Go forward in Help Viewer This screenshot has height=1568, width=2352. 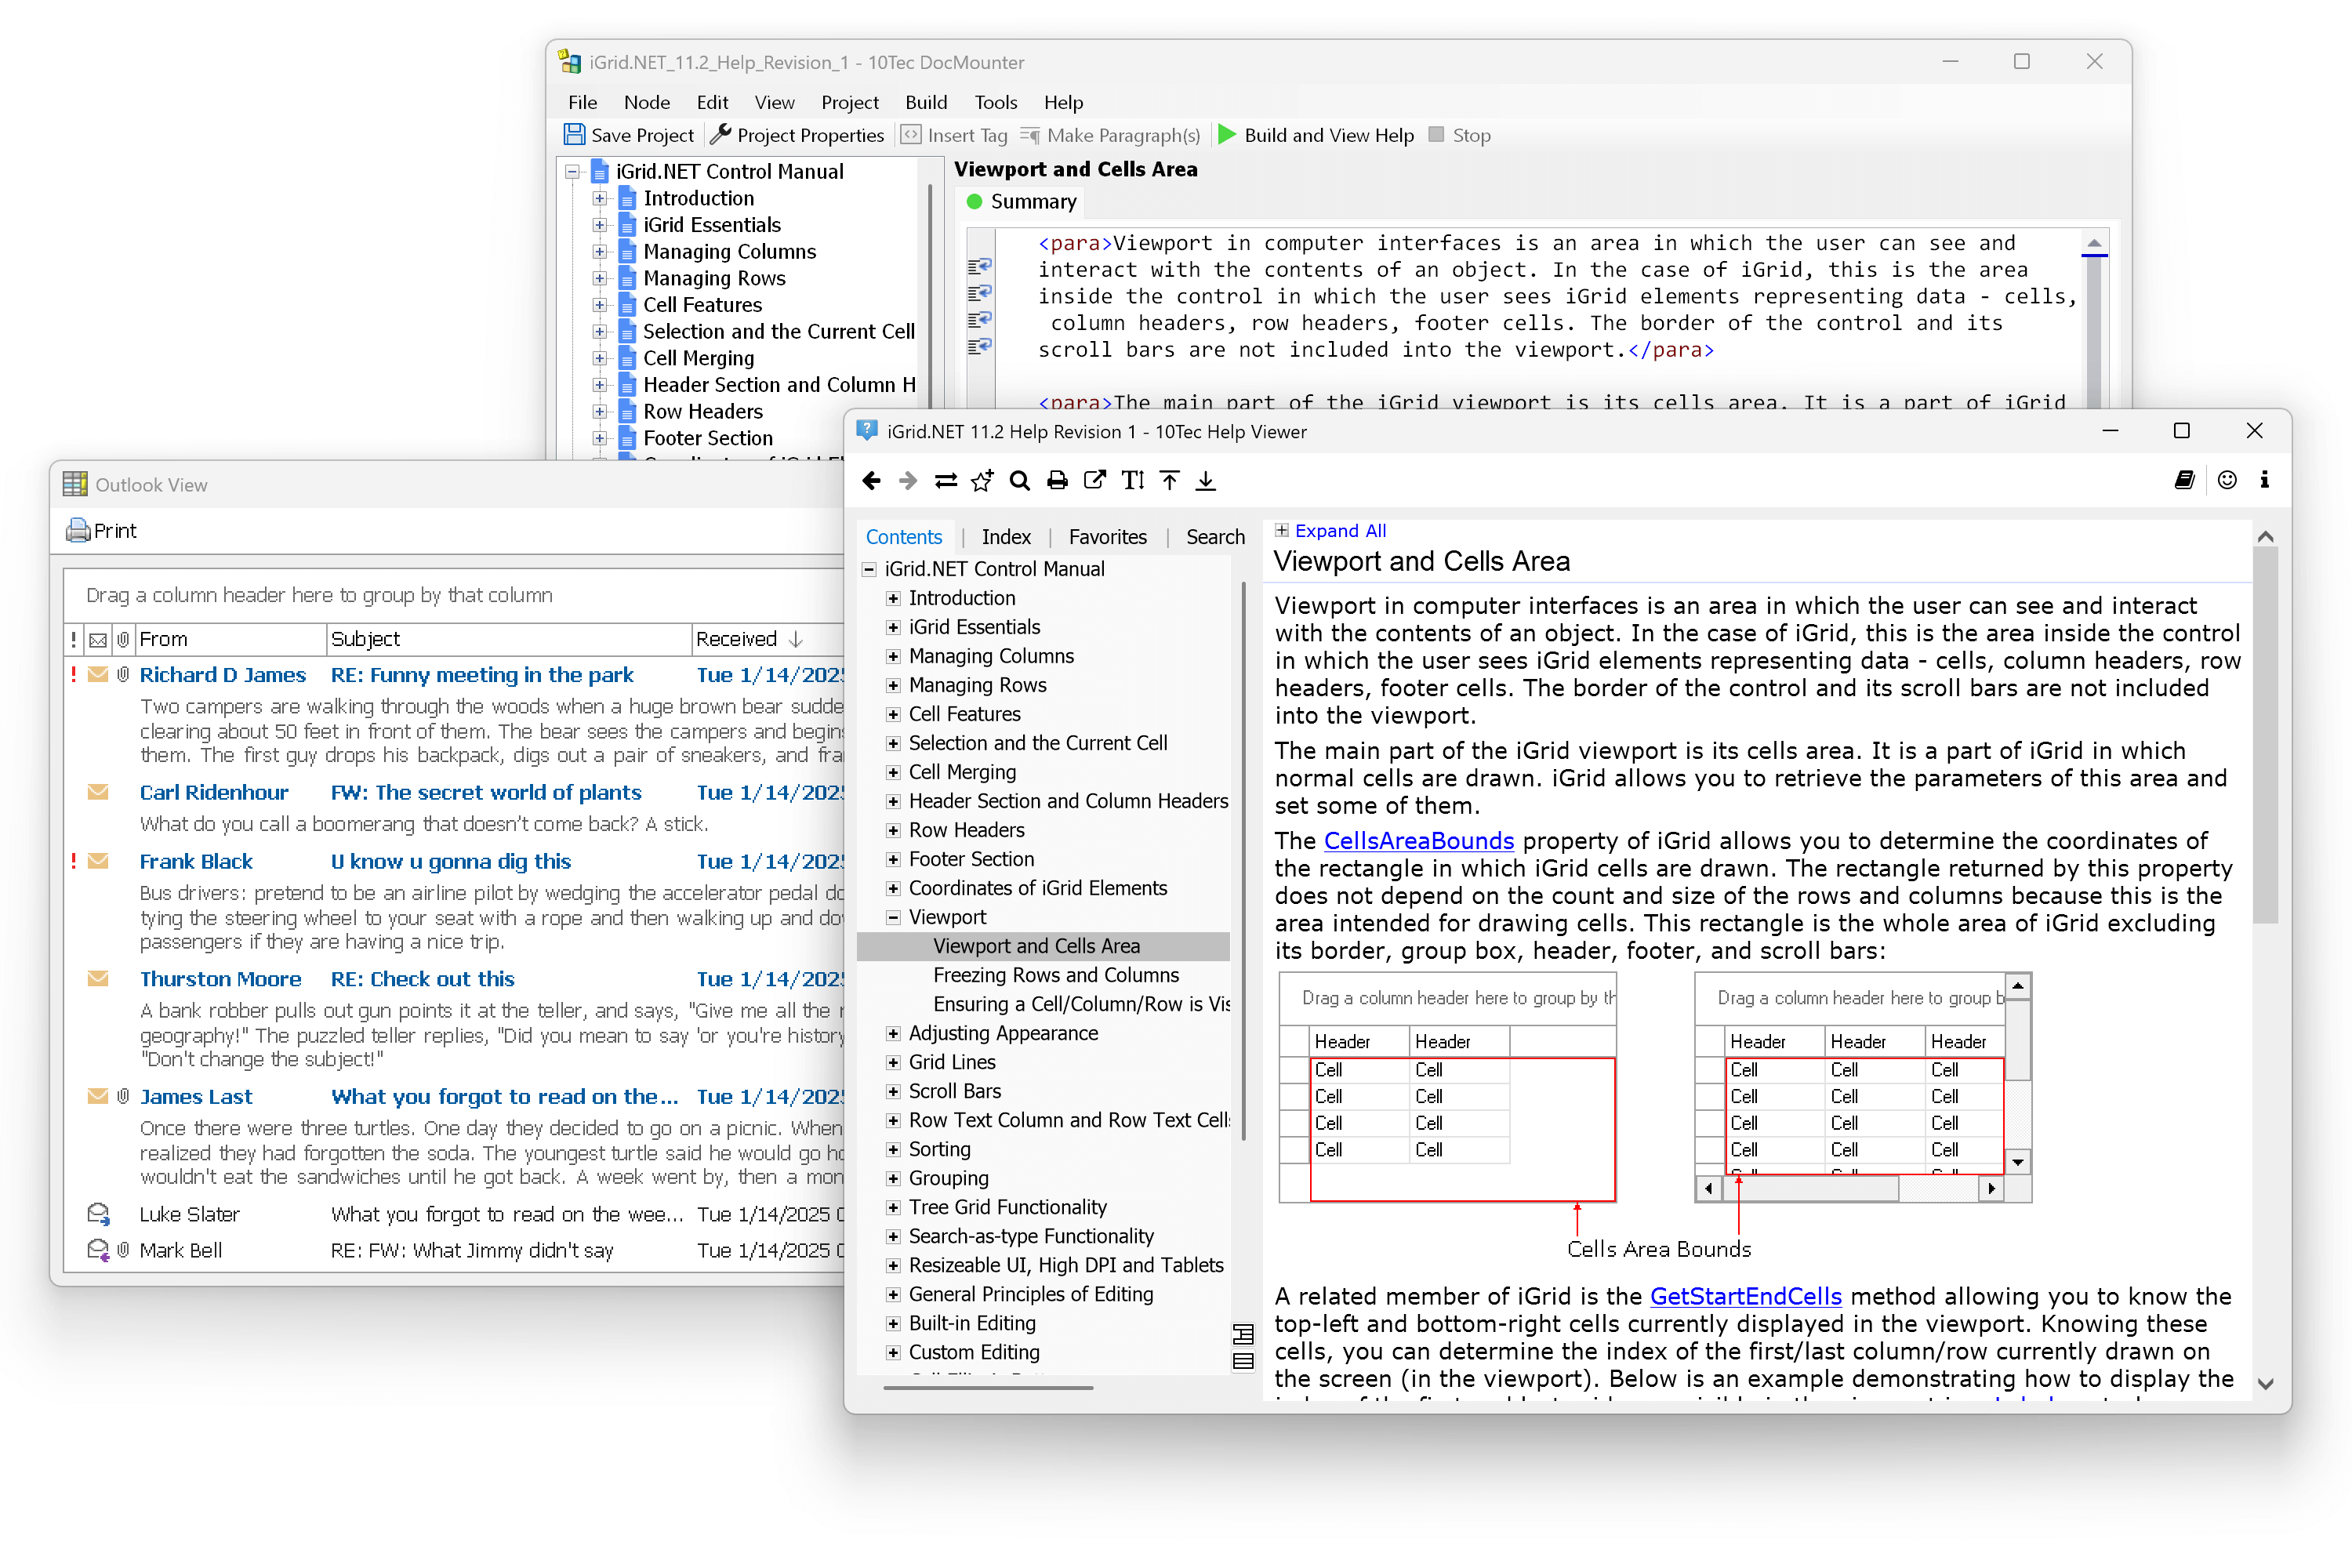click(908, 481)
